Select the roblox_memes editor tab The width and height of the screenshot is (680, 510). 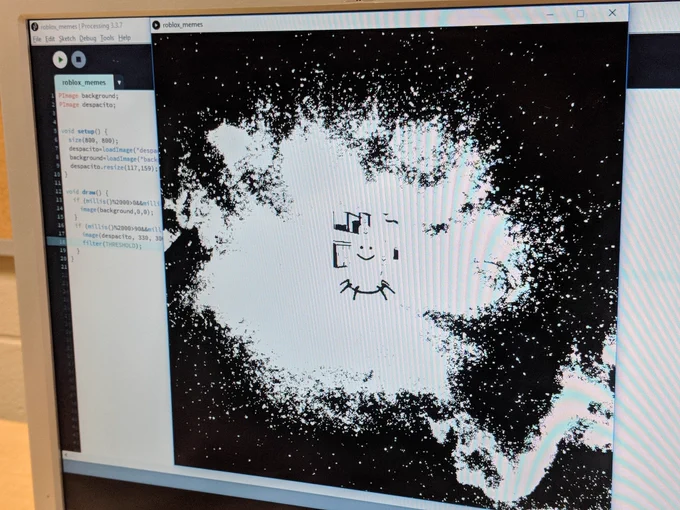click(x=84, y=82)
